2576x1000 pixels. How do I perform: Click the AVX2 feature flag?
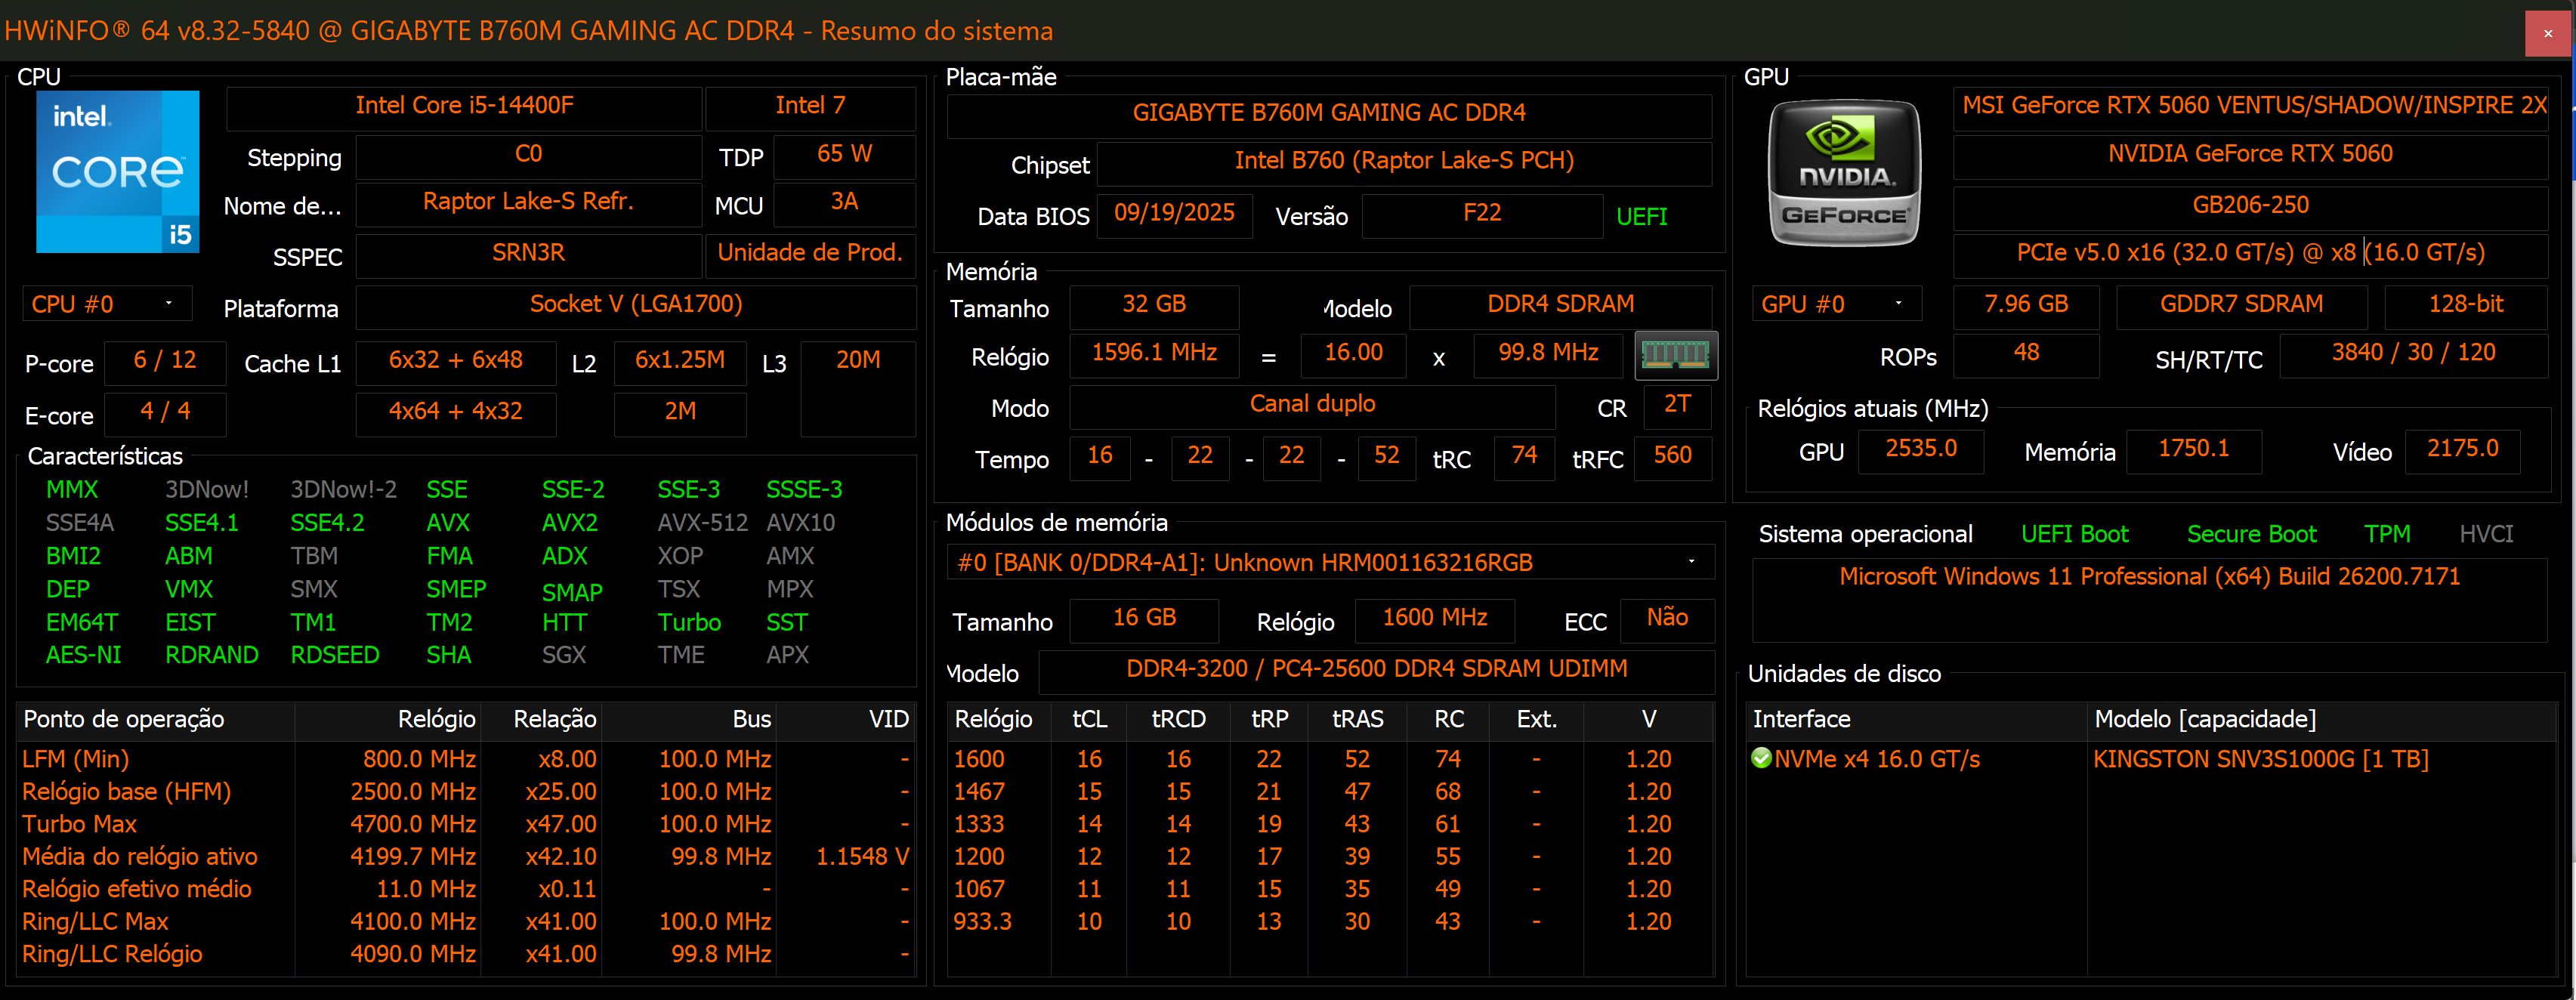pyautogui.click(x=569, y=523)
